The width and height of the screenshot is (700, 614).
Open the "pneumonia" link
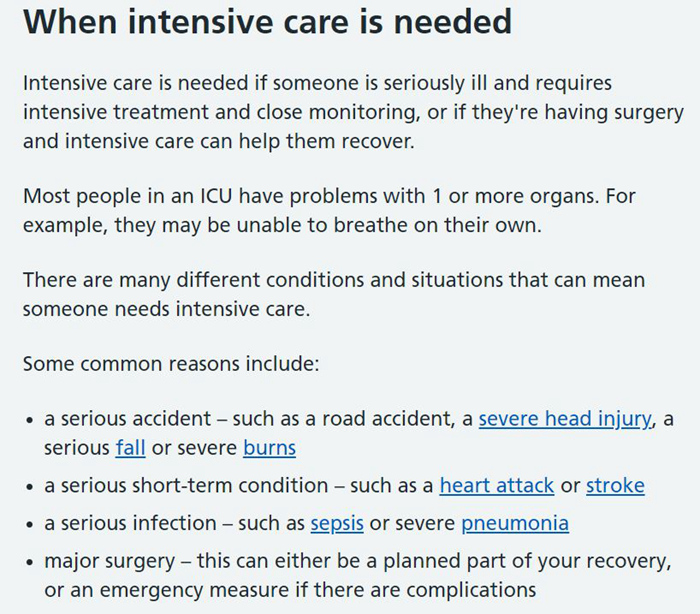pyautogui.click(x=515, y=523)
